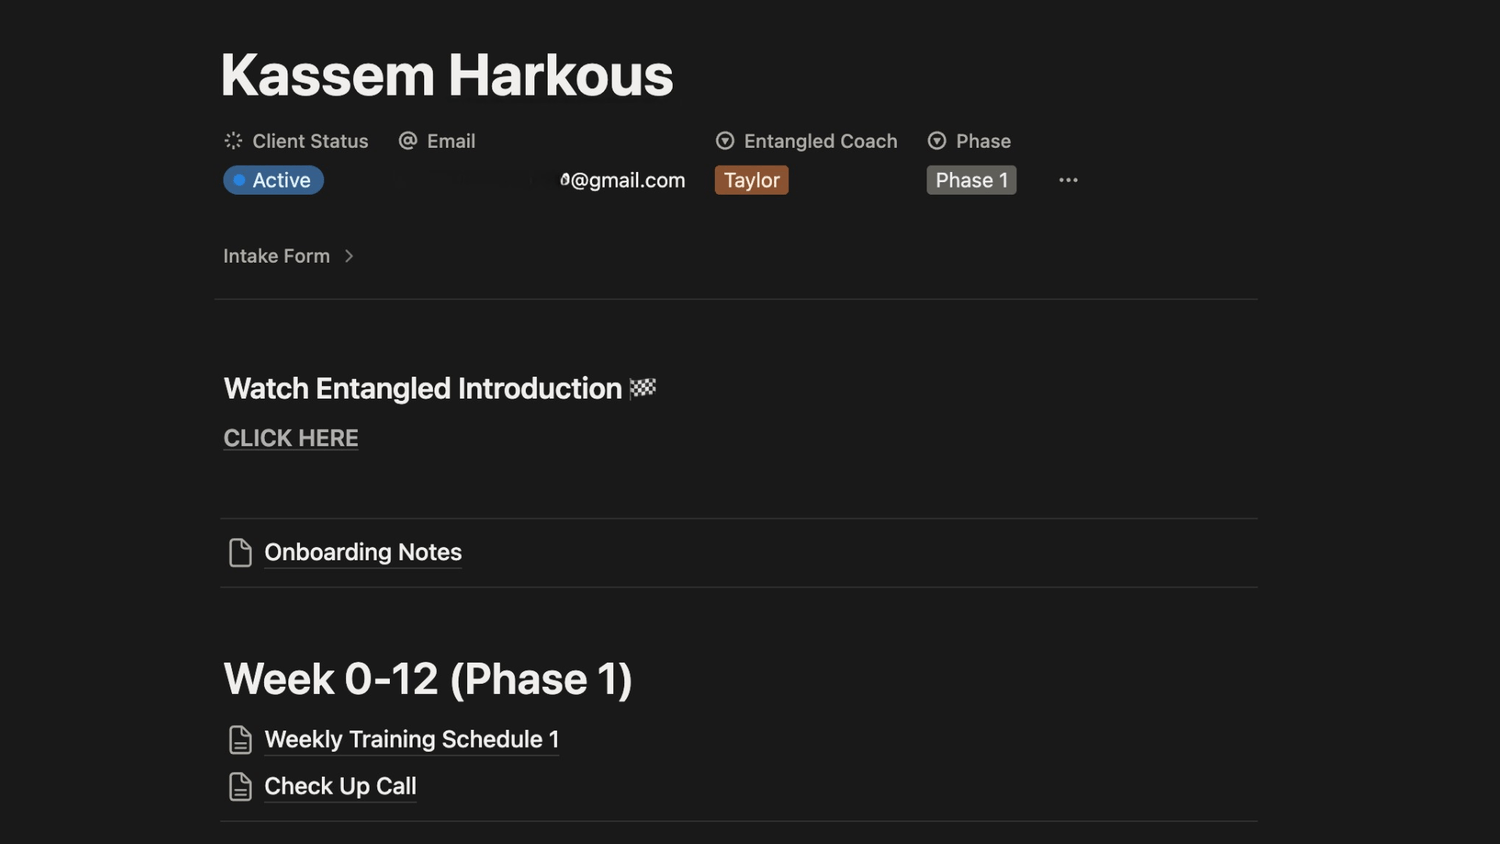Screen dimensions: 1500x844
Task: Open the Onboarding Notes page
Action: pyautogui.click(x=362, y=551)
